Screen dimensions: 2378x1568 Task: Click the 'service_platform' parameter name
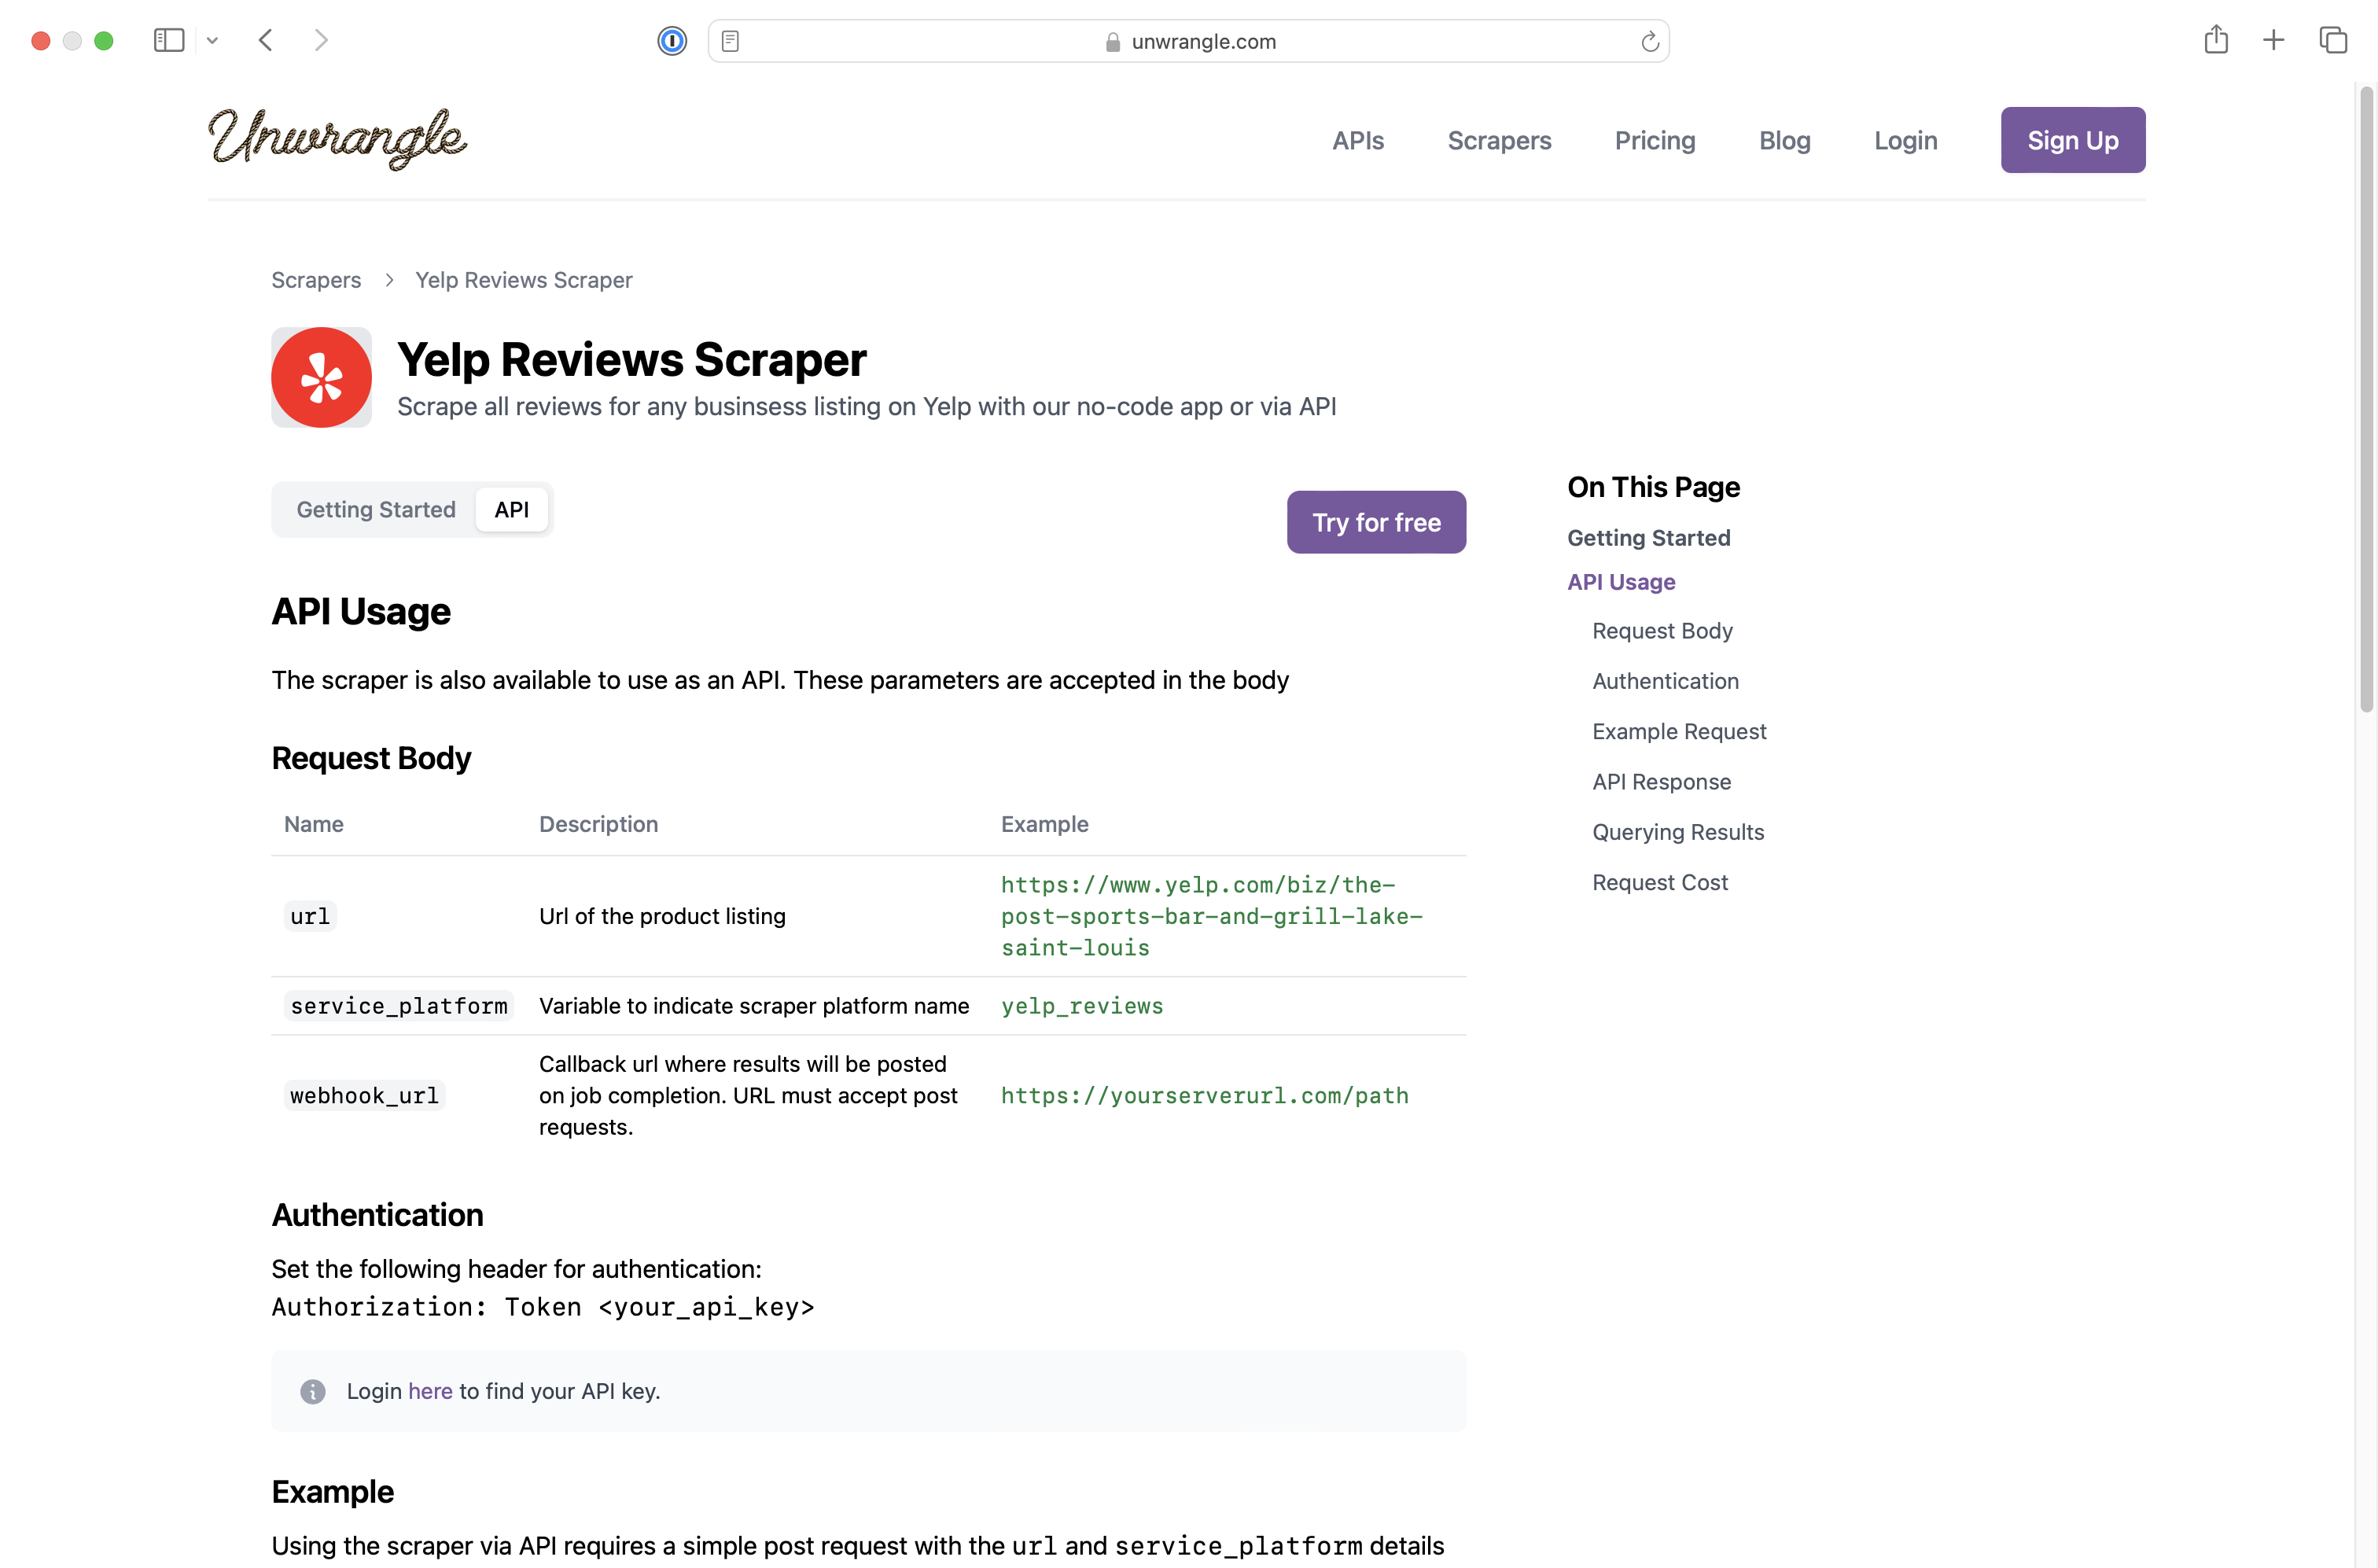[399, 1006]
